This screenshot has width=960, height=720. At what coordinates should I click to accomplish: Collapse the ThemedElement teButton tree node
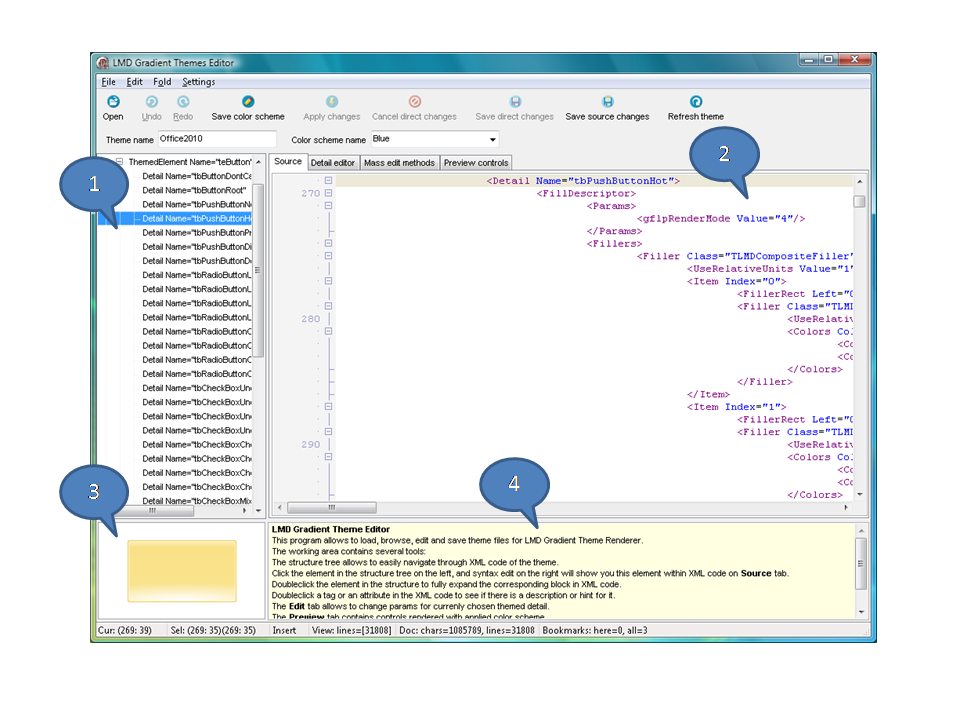[119, 162]
